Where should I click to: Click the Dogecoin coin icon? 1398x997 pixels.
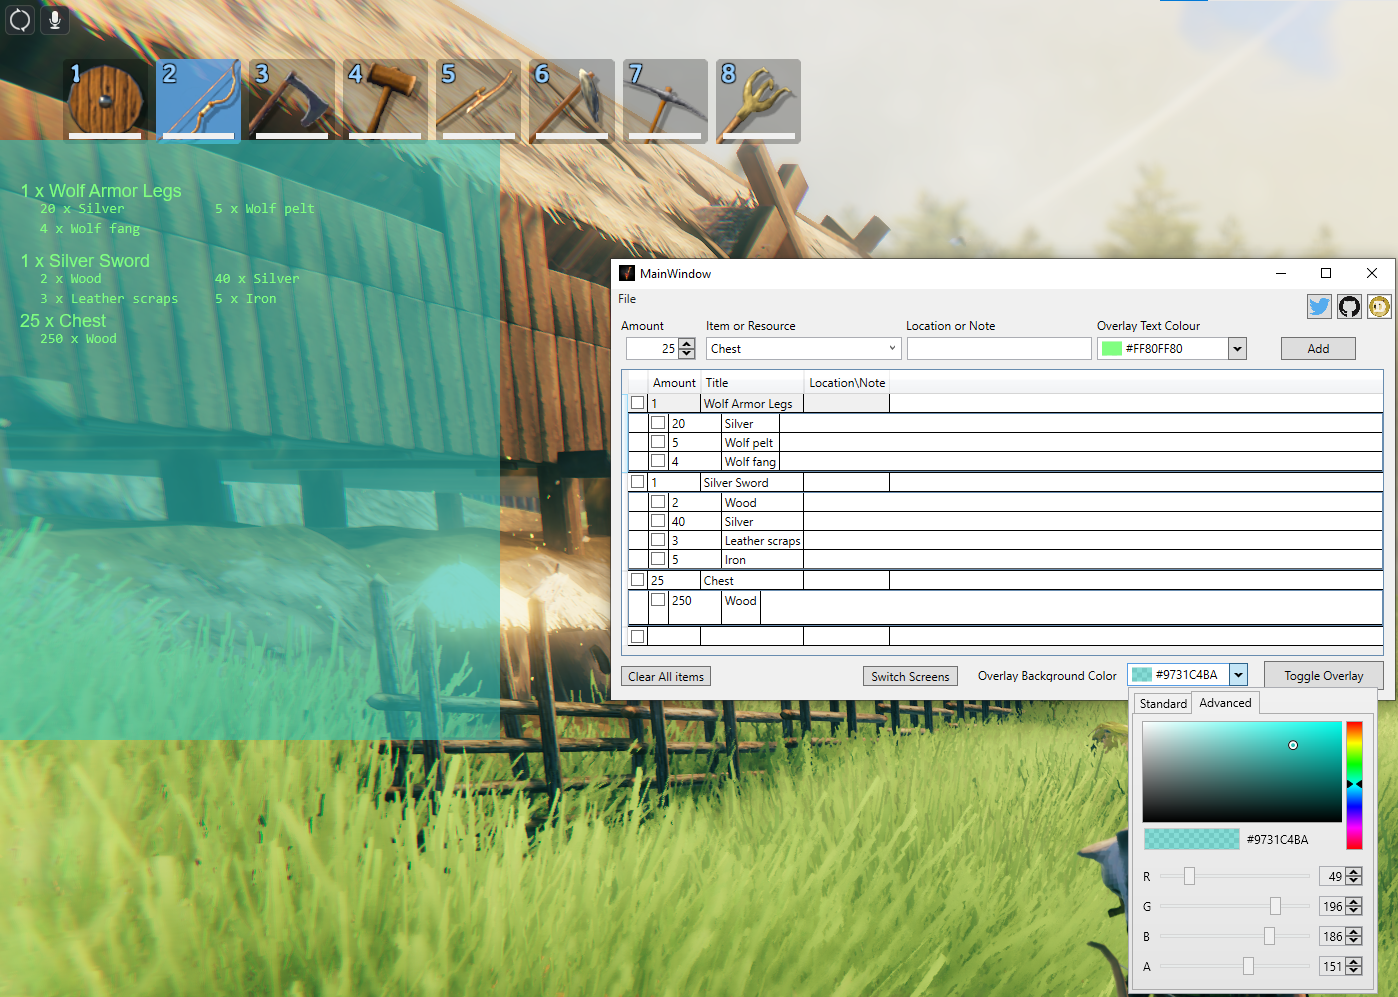(x=1379, y=307)
